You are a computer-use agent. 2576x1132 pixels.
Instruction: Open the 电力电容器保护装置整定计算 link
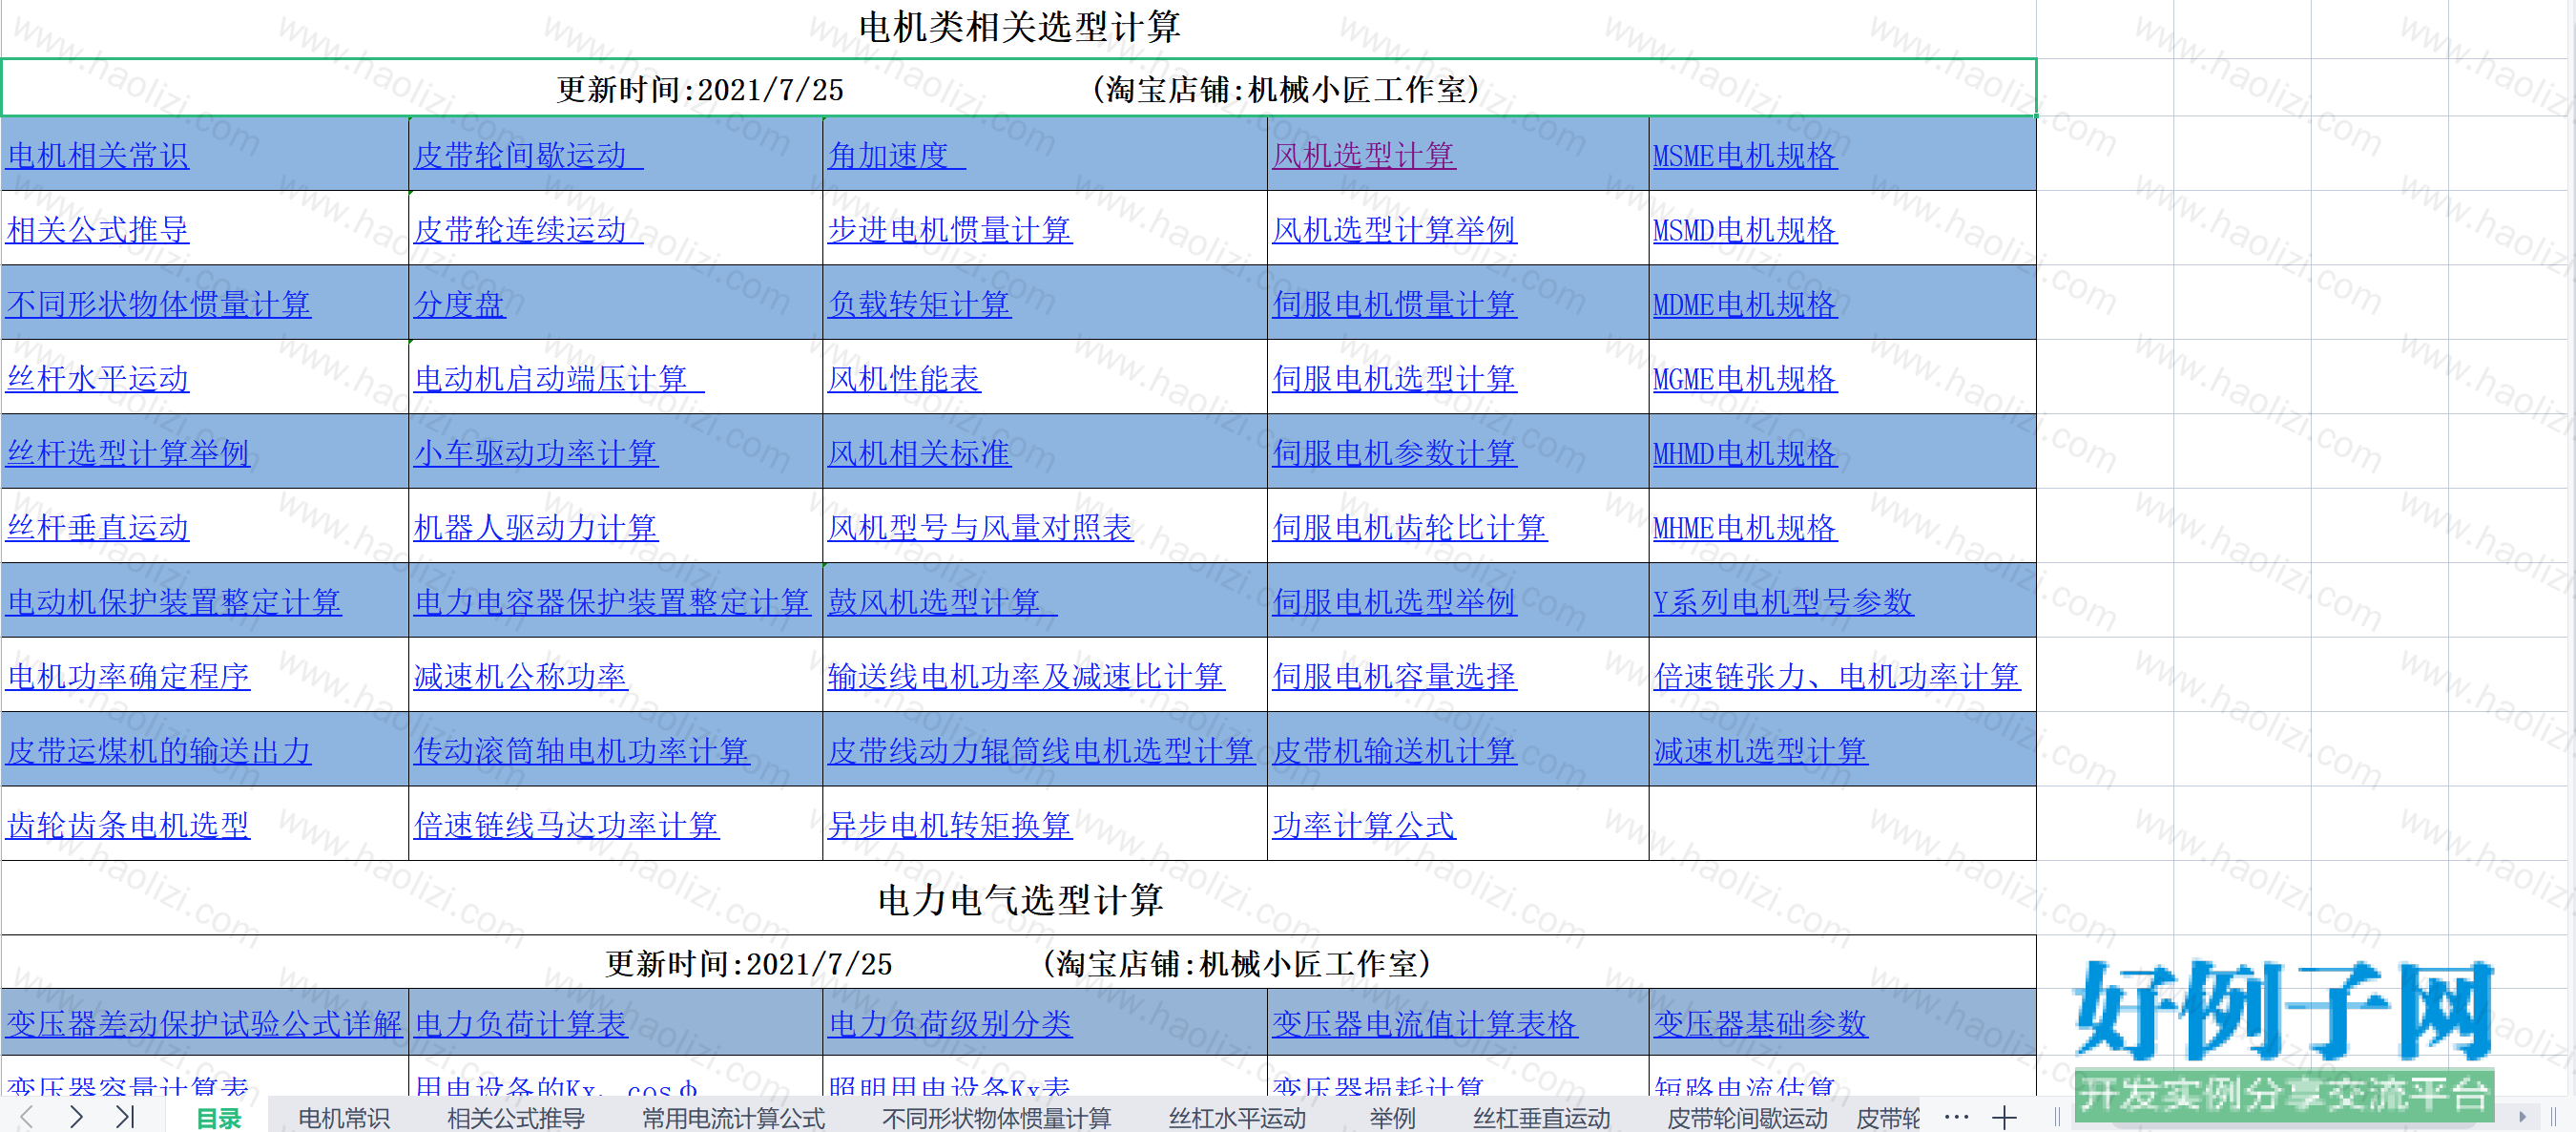[x=612, y=602]
